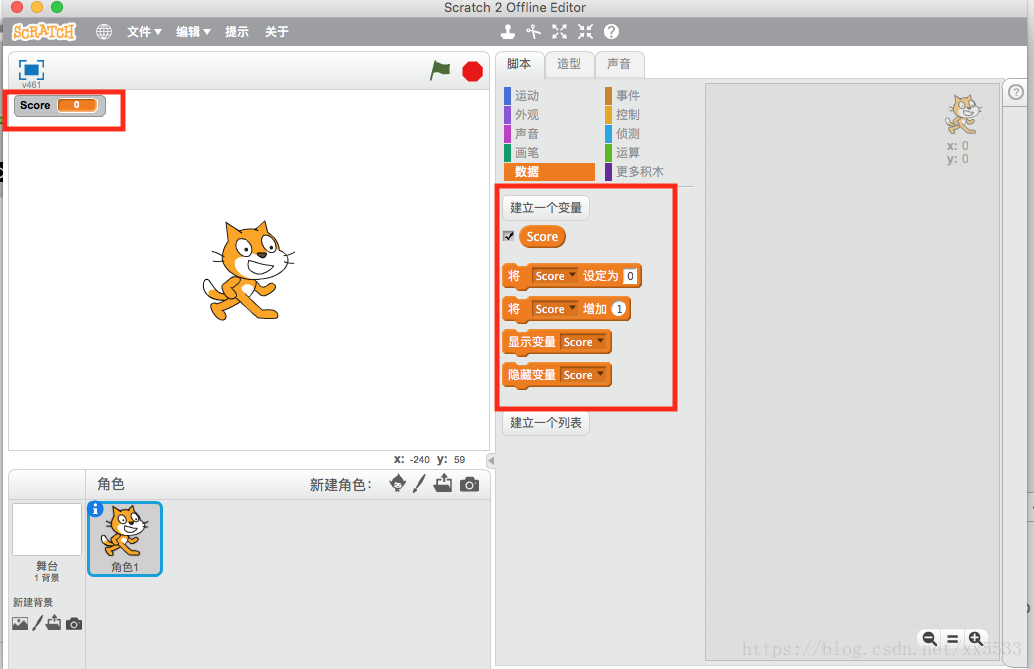This screenshot has width=1034, height=669.
Task: Select the 运动 block category
Action: pos(549,96)
